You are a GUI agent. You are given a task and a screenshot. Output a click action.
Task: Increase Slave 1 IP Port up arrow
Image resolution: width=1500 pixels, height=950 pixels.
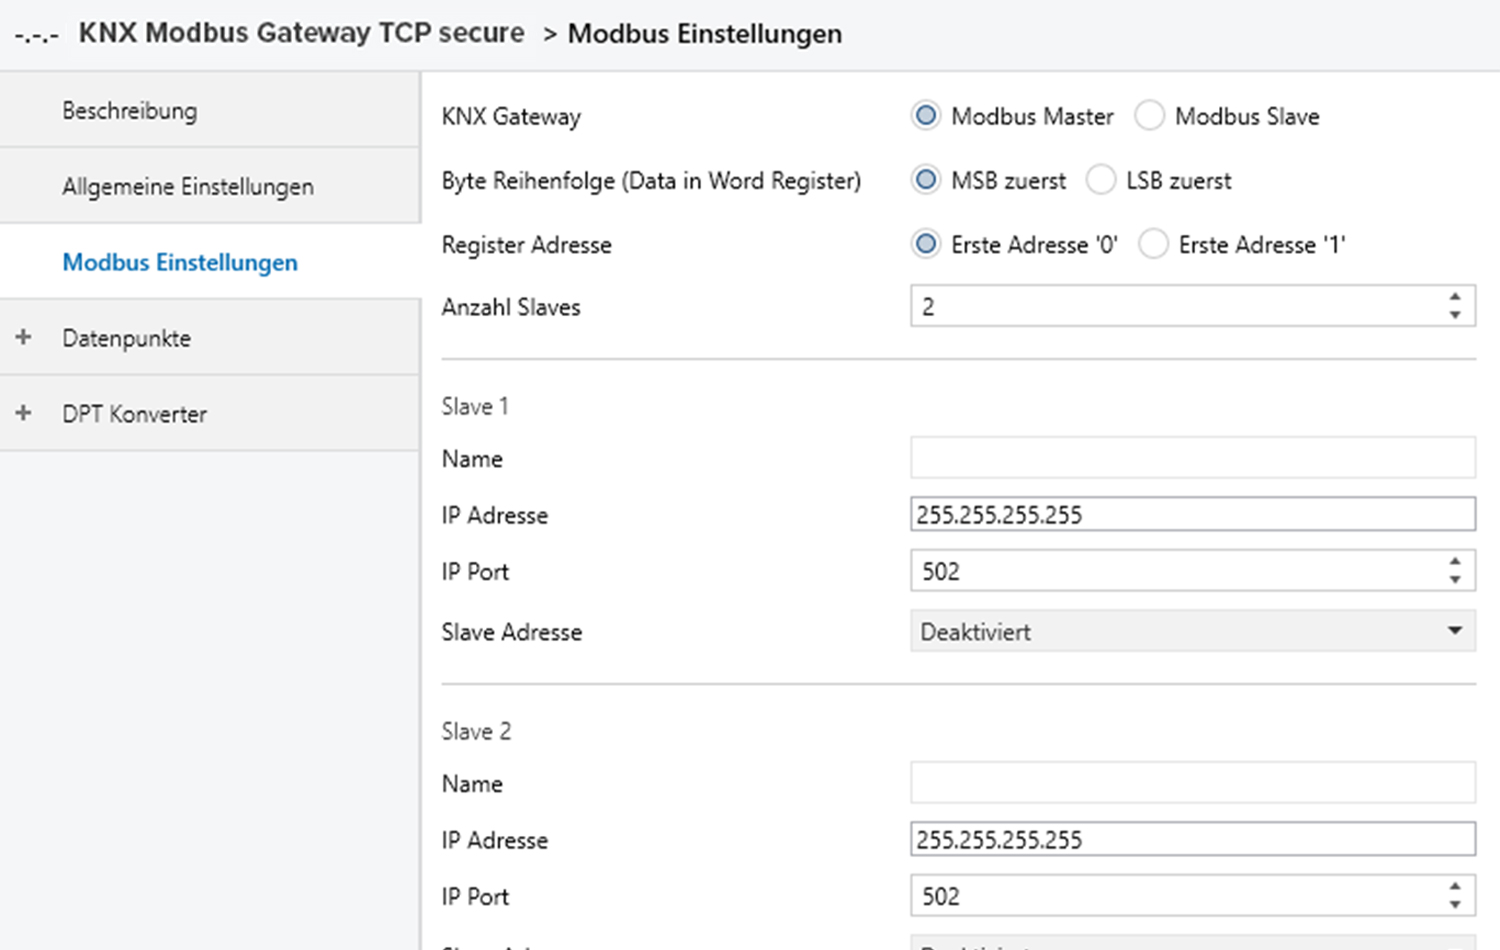[1455, 562]
